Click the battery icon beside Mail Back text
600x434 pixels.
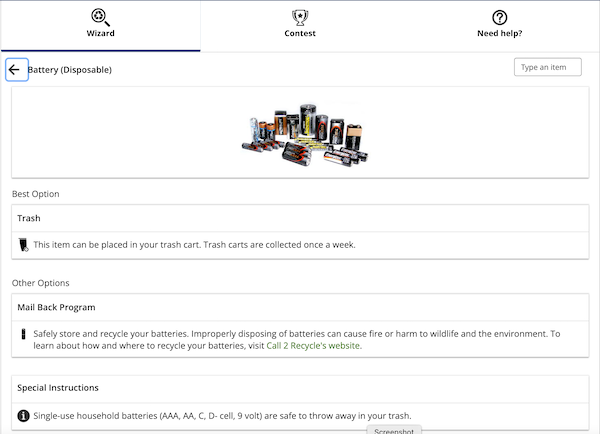pos(23,334)
